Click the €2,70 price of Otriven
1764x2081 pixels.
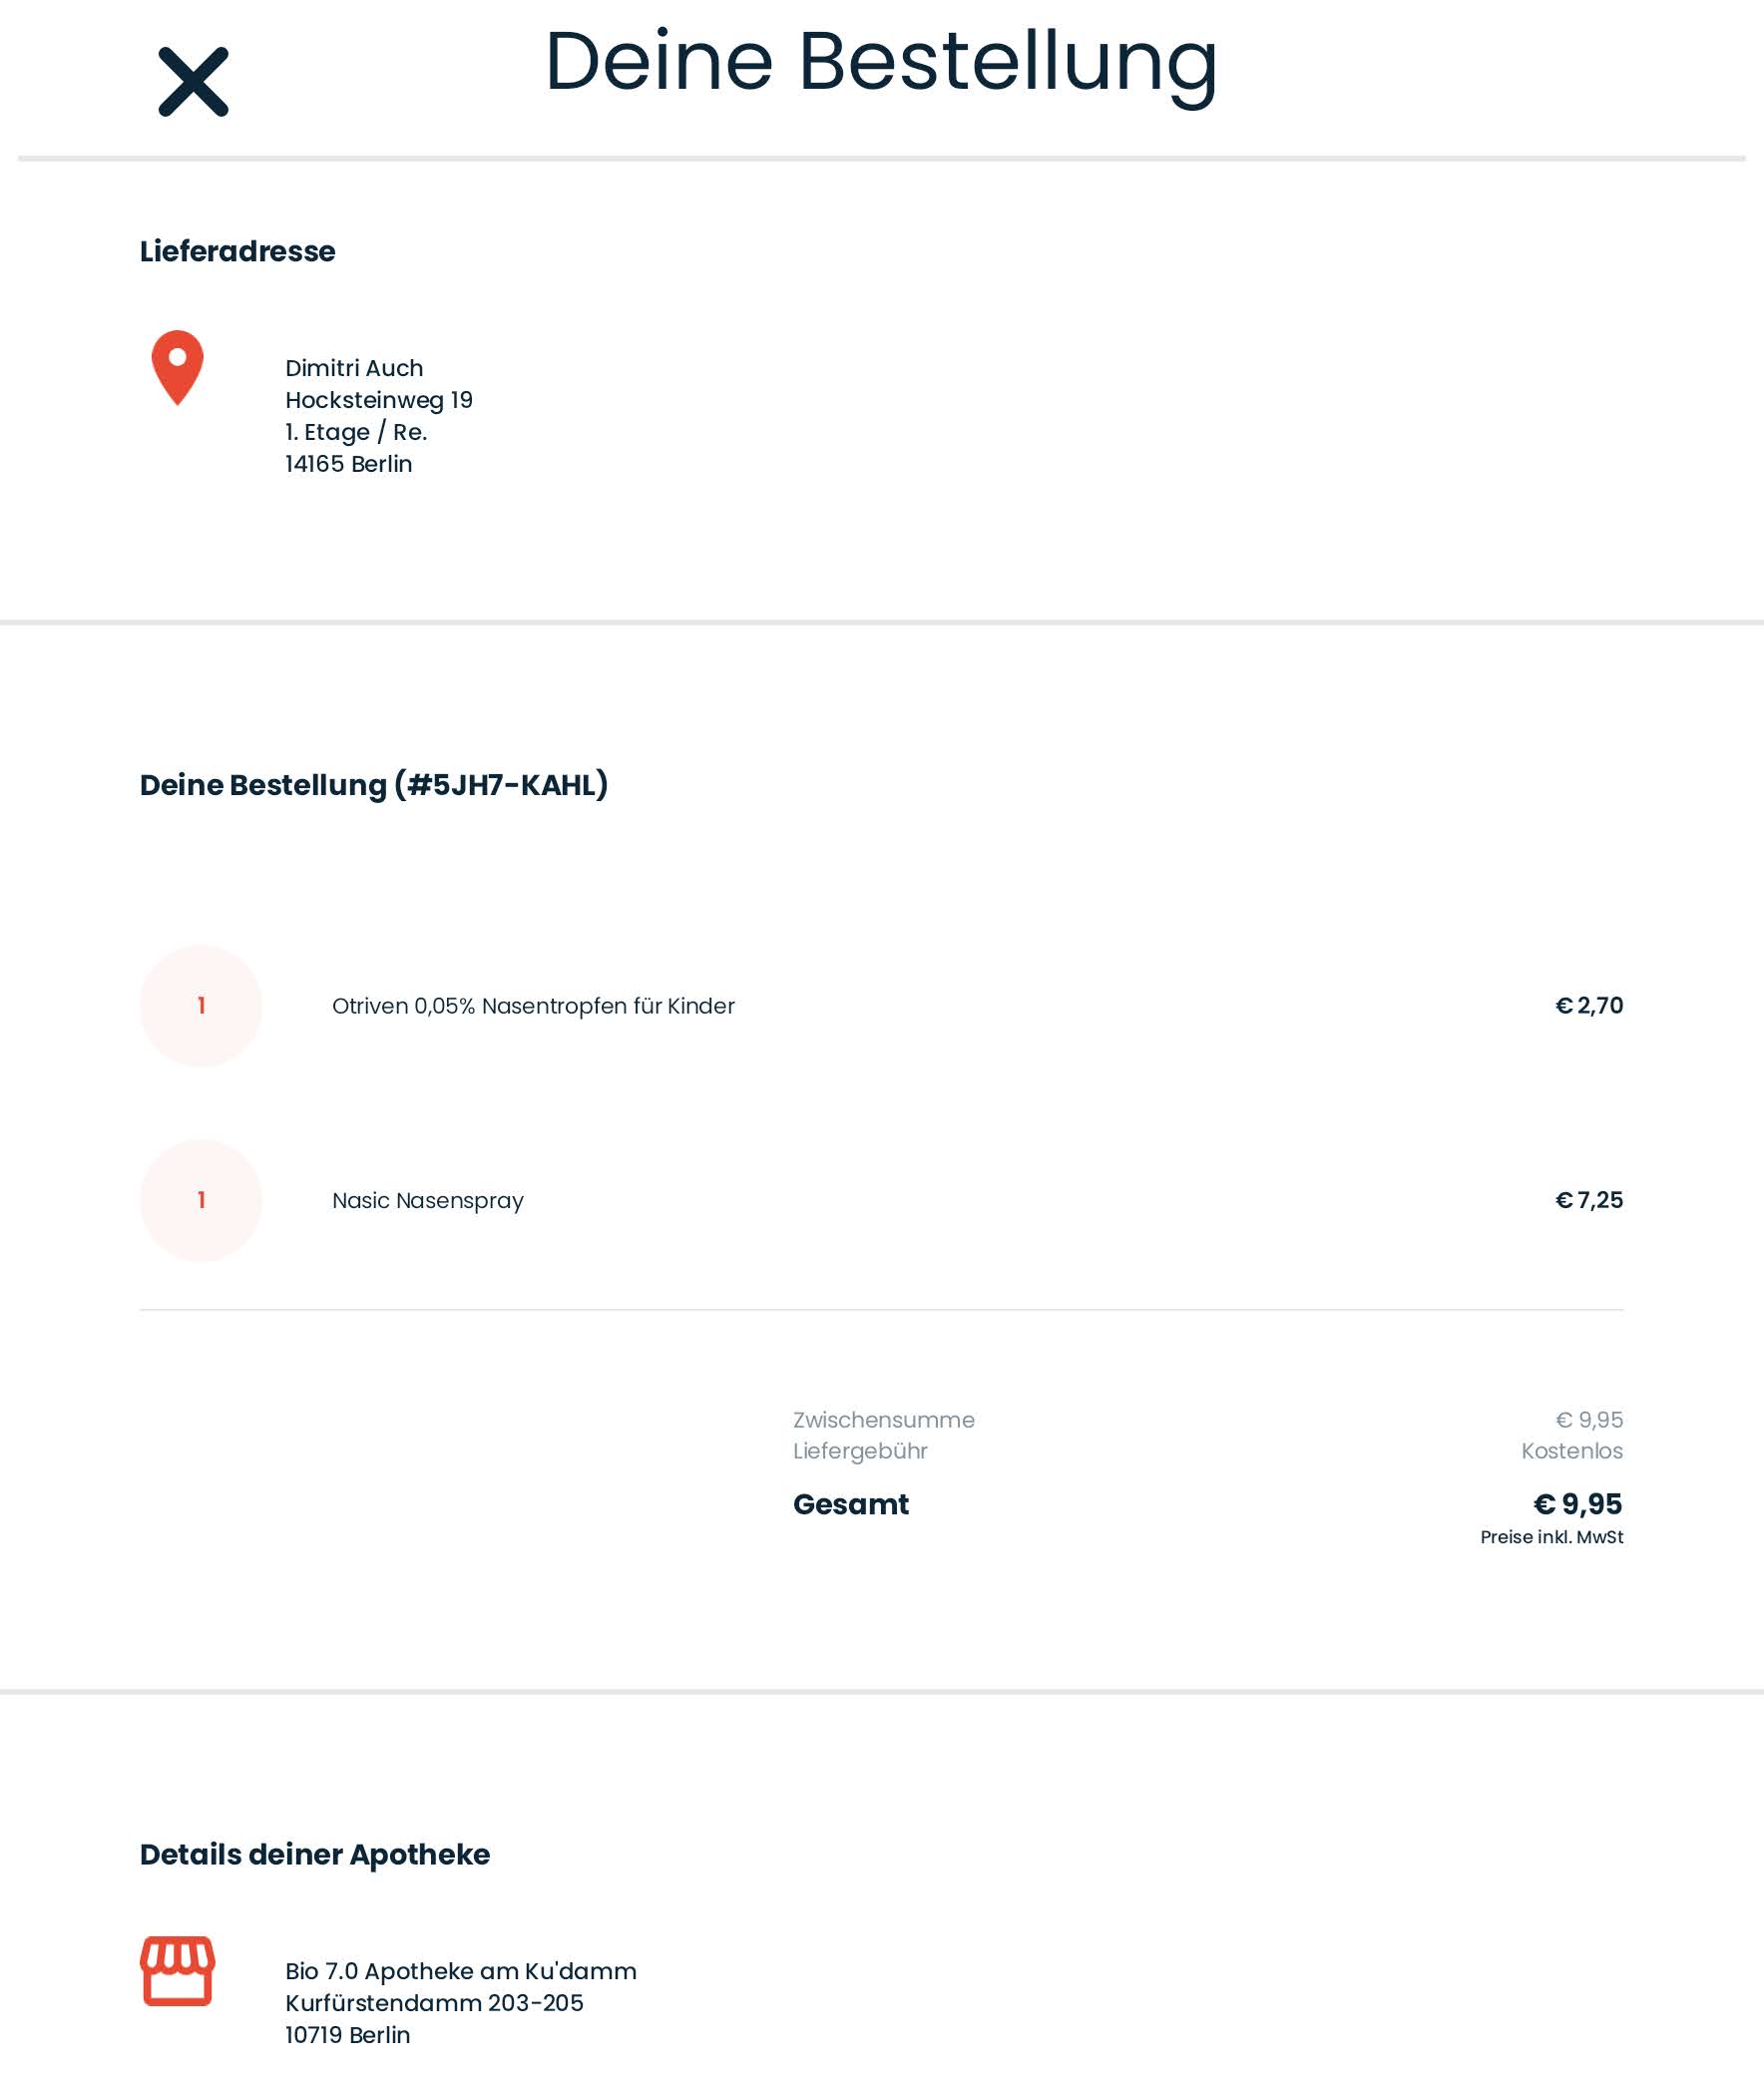click(1589, 1005)
